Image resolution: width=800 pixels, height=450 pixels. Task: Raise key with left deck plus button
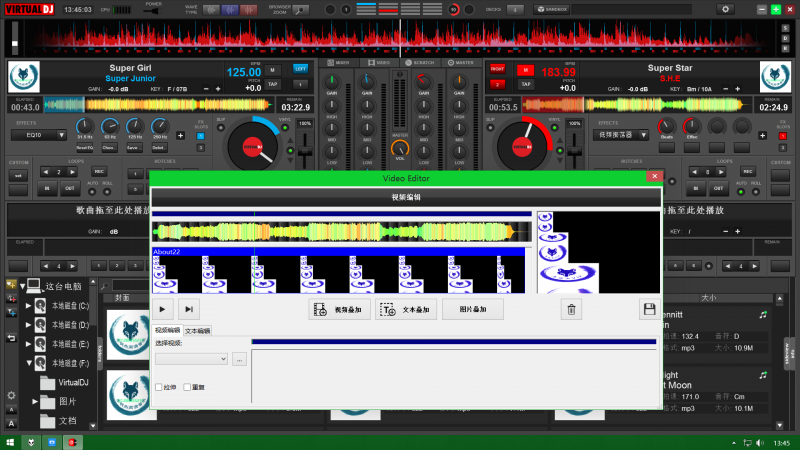(x=218, y=89)
